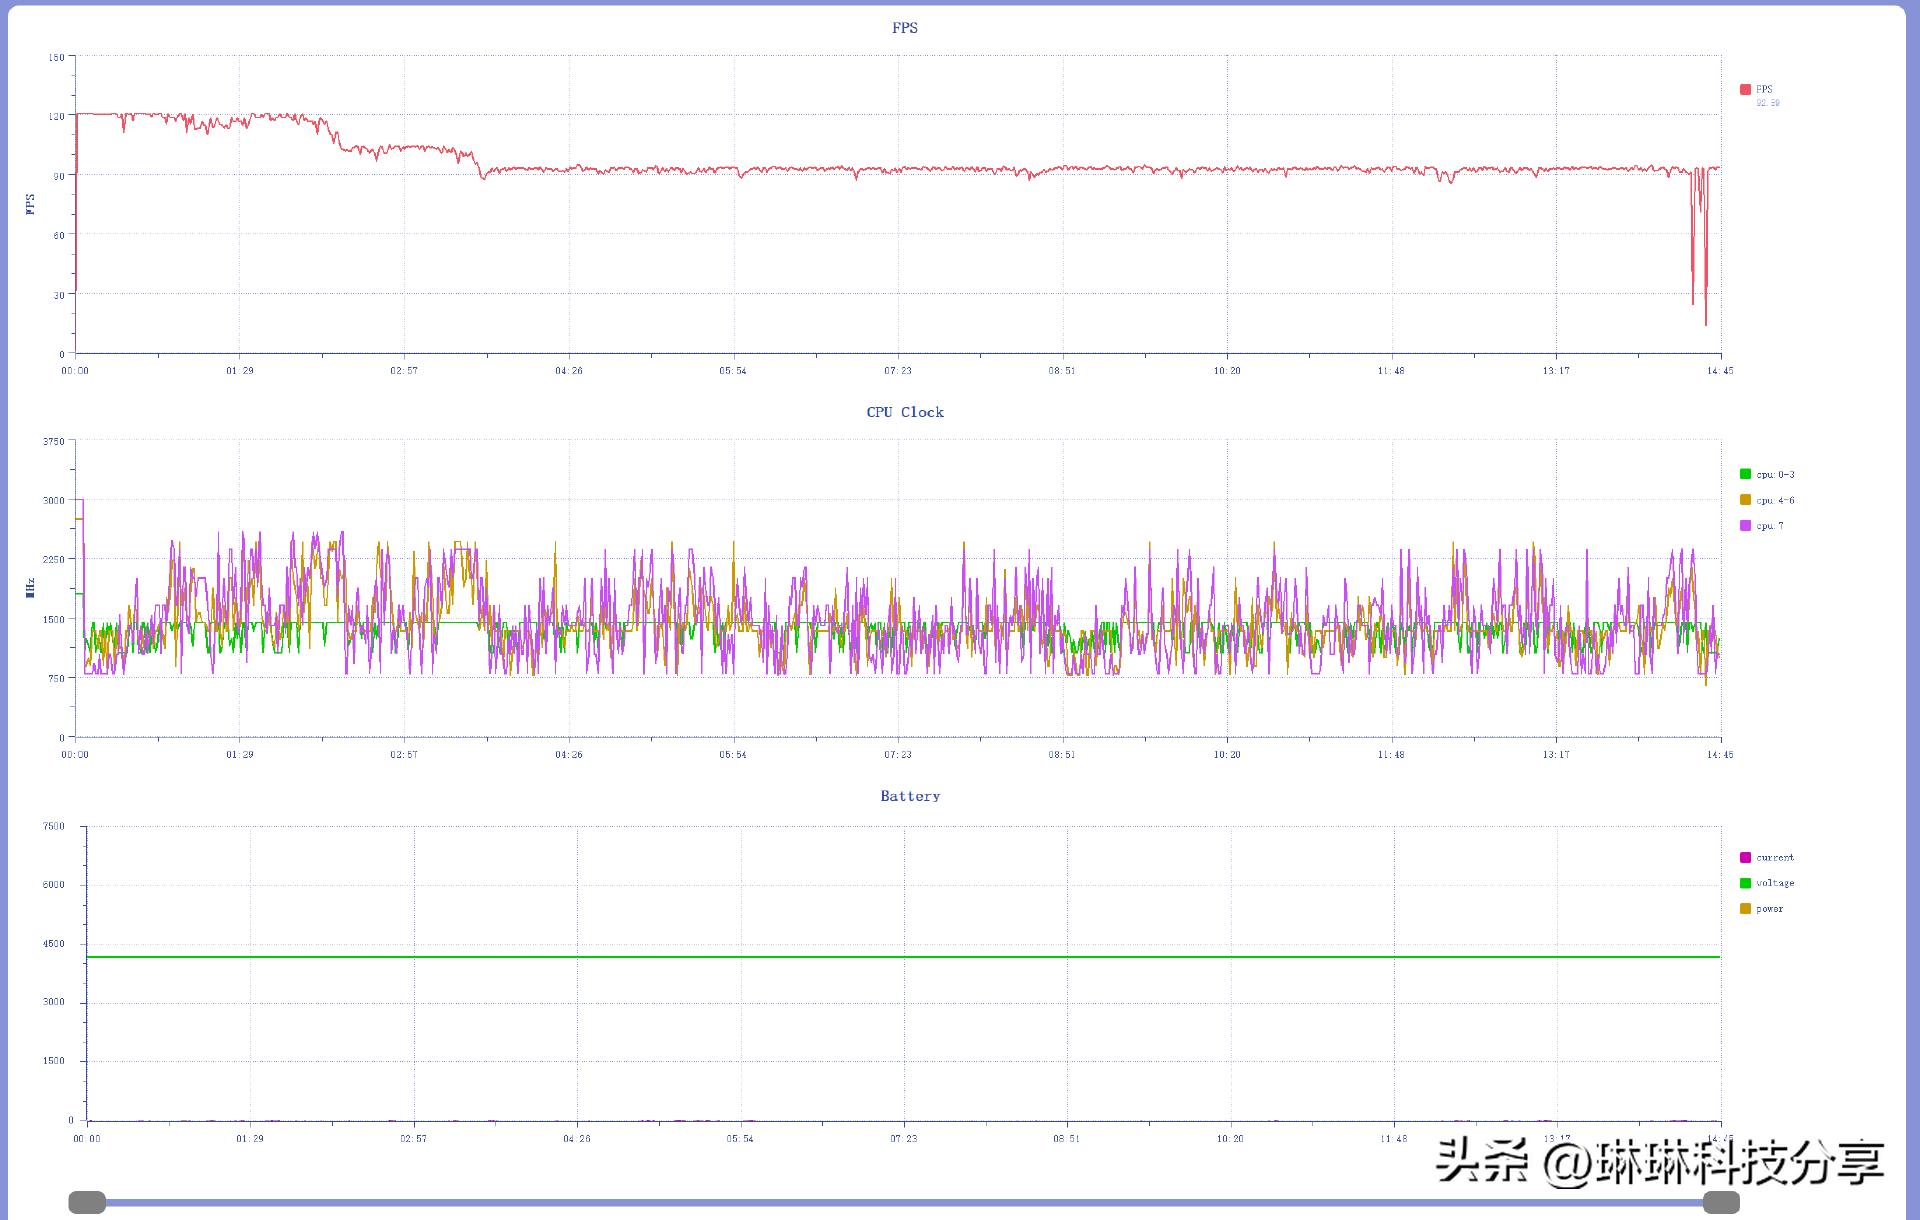Click the left handle of the range slider
The image size is (1920, 1220).
pyautogui.click(x=87, y=1202)
